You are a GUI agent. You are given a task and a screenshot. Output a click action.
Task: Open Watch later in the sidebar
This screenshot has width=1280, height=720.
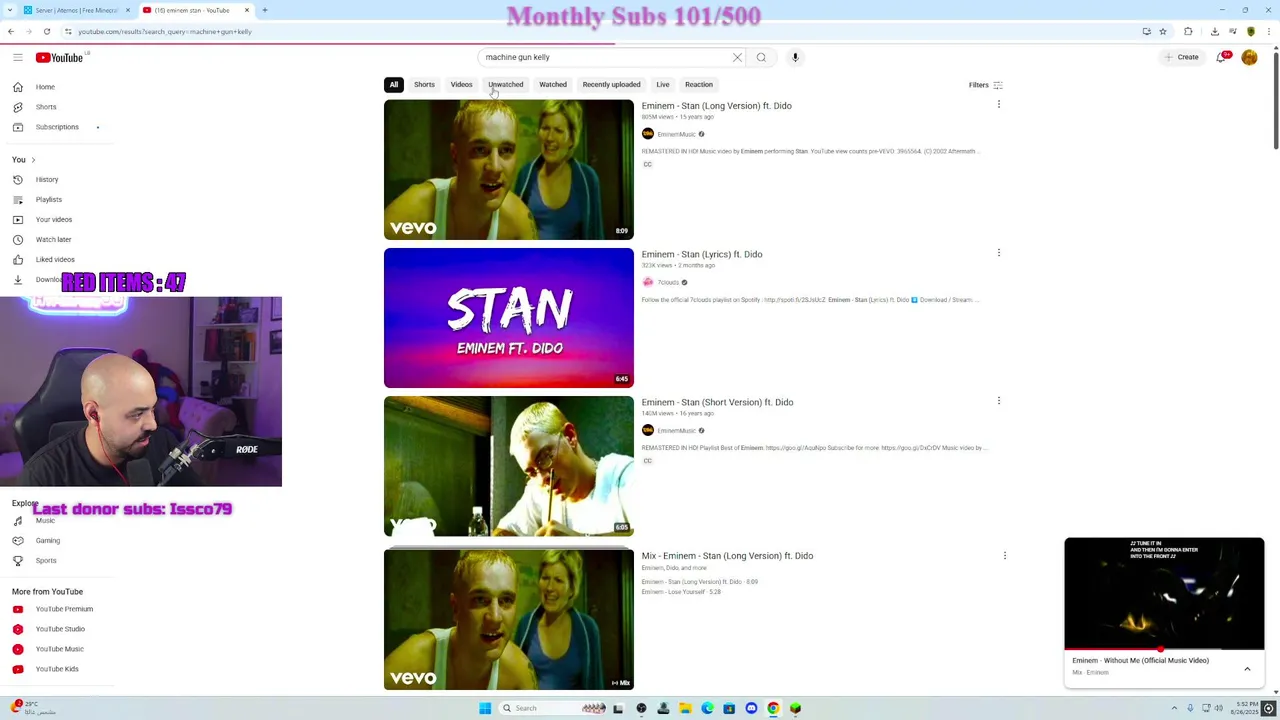tap(55, 239)
